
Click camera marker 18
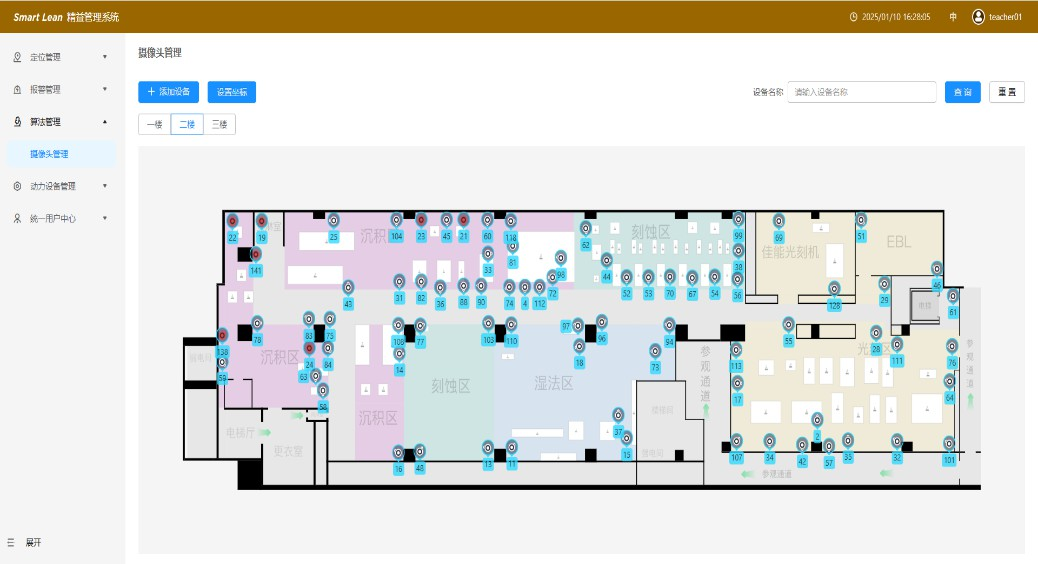click(x=579, y=347)
